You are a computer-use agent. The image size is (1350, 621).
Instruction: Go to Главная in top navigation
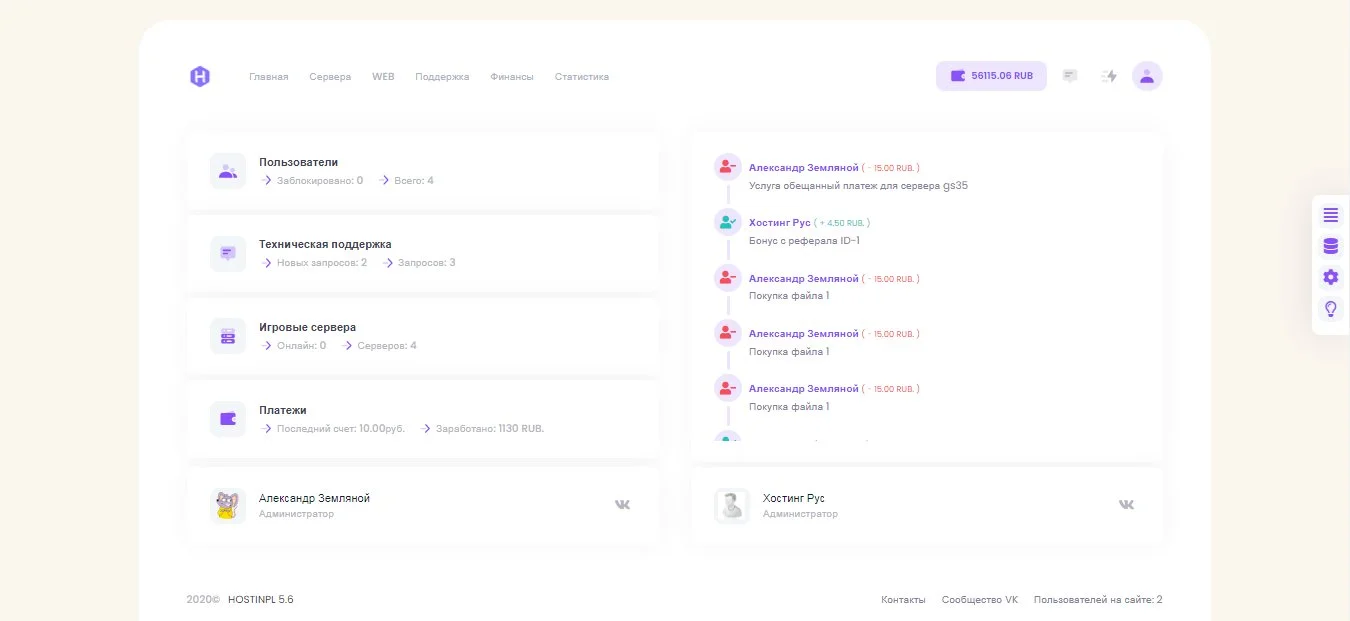click(269, 77)
